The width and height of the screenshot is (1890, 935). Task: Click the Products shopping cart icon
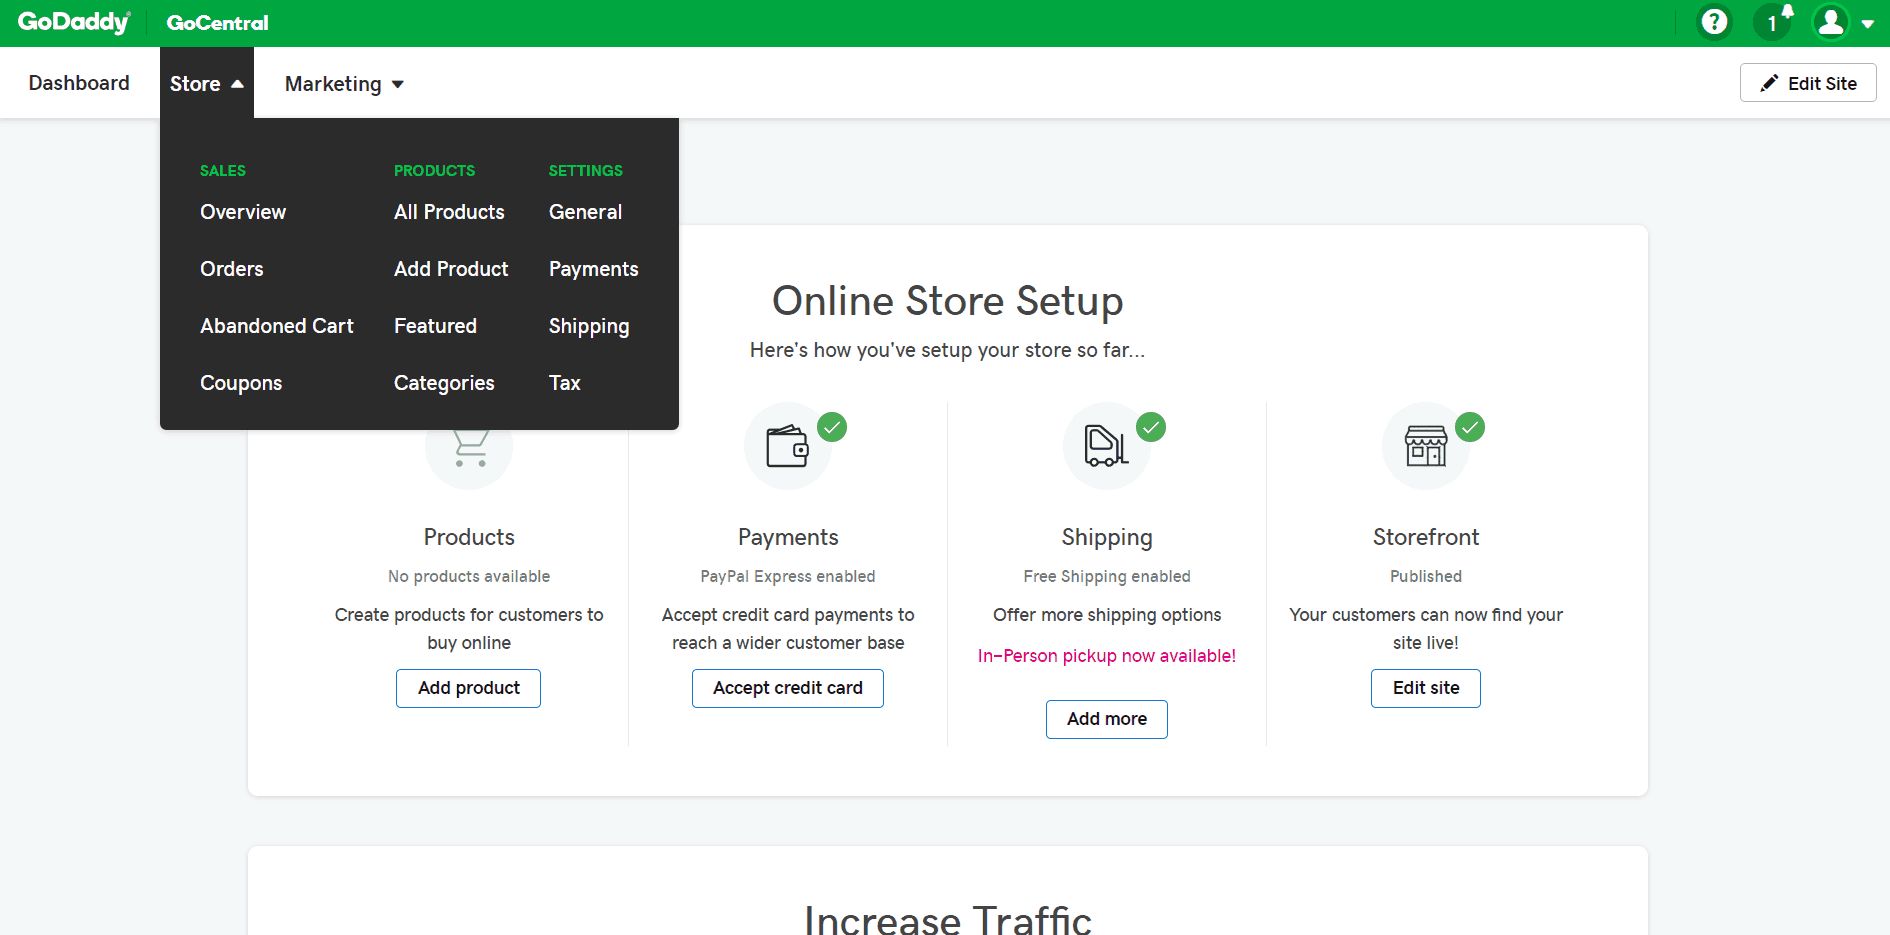coord(469,450)
